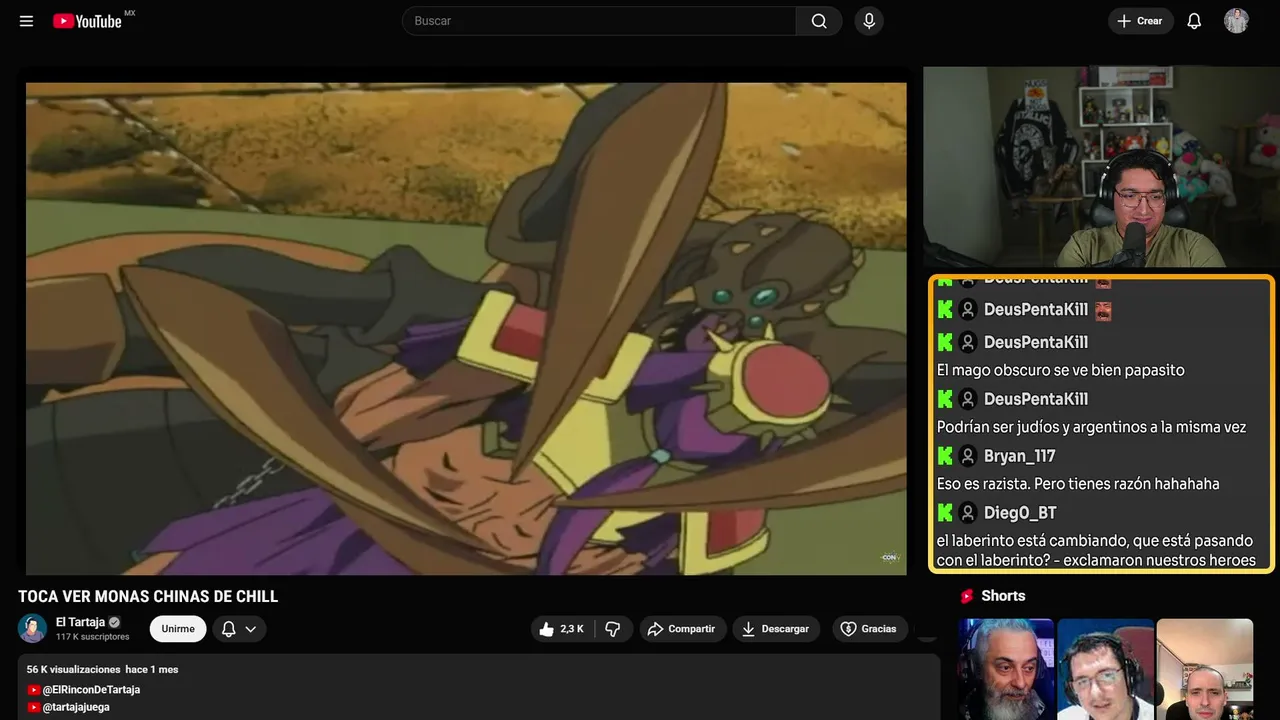Screen dimensions: 1280x720
Task: Open the YouTube guide hamburger menu
Action: (27, 21)
